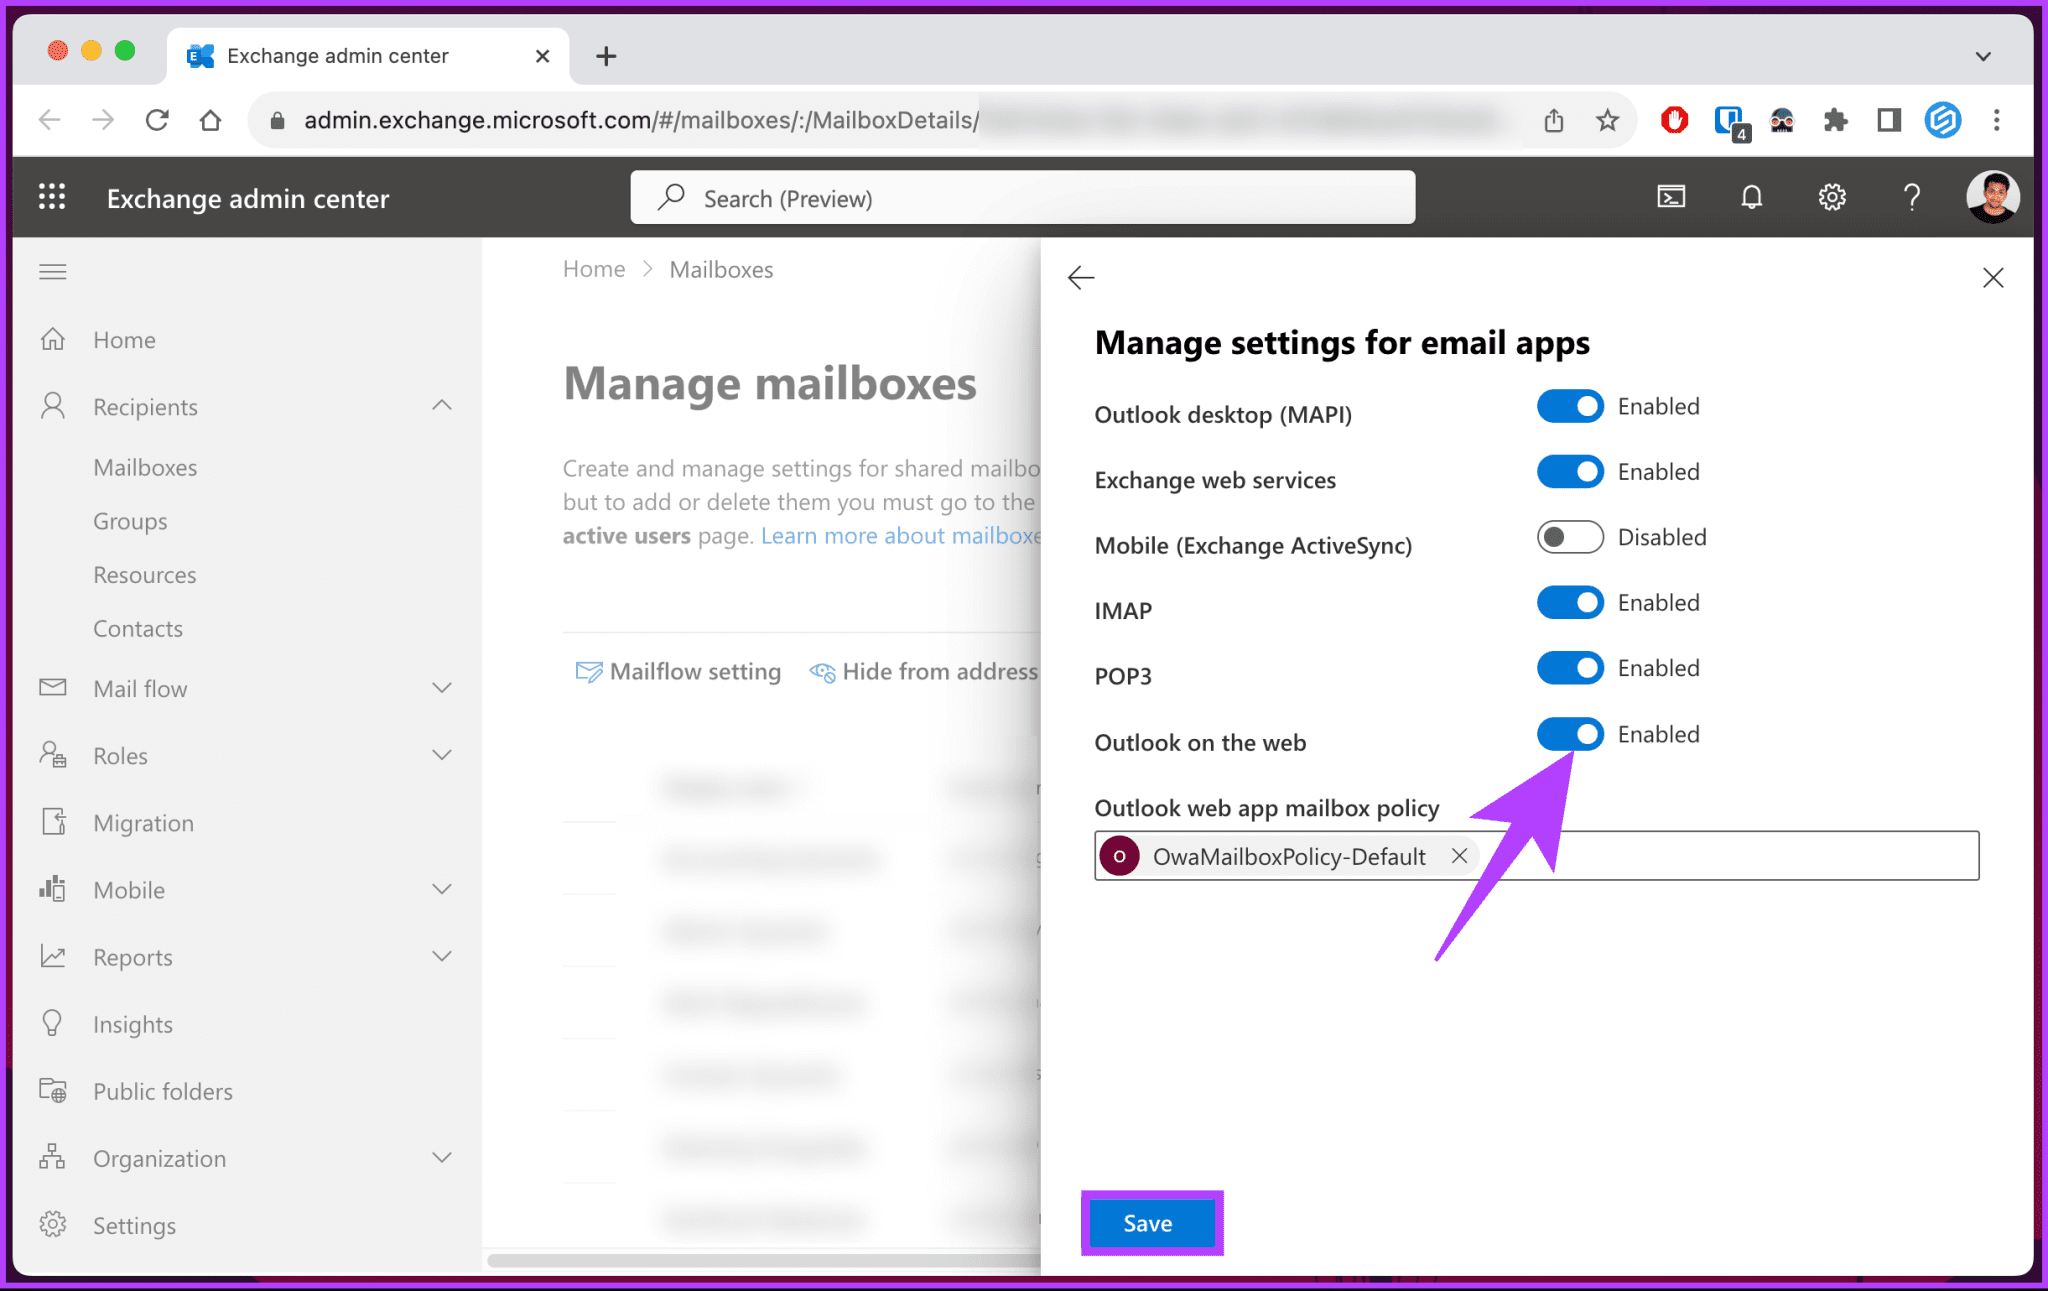The height and width of the screenshot is (1291, 2048).
Task: Click the Save button
Action: [1150, 1222]
